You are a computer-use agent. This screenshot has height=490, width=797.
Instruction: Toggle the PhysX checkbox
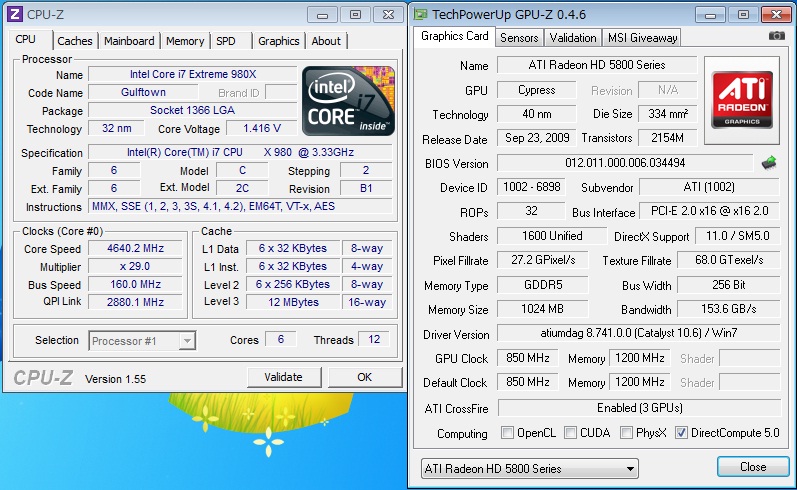click(x=626, y=433)
